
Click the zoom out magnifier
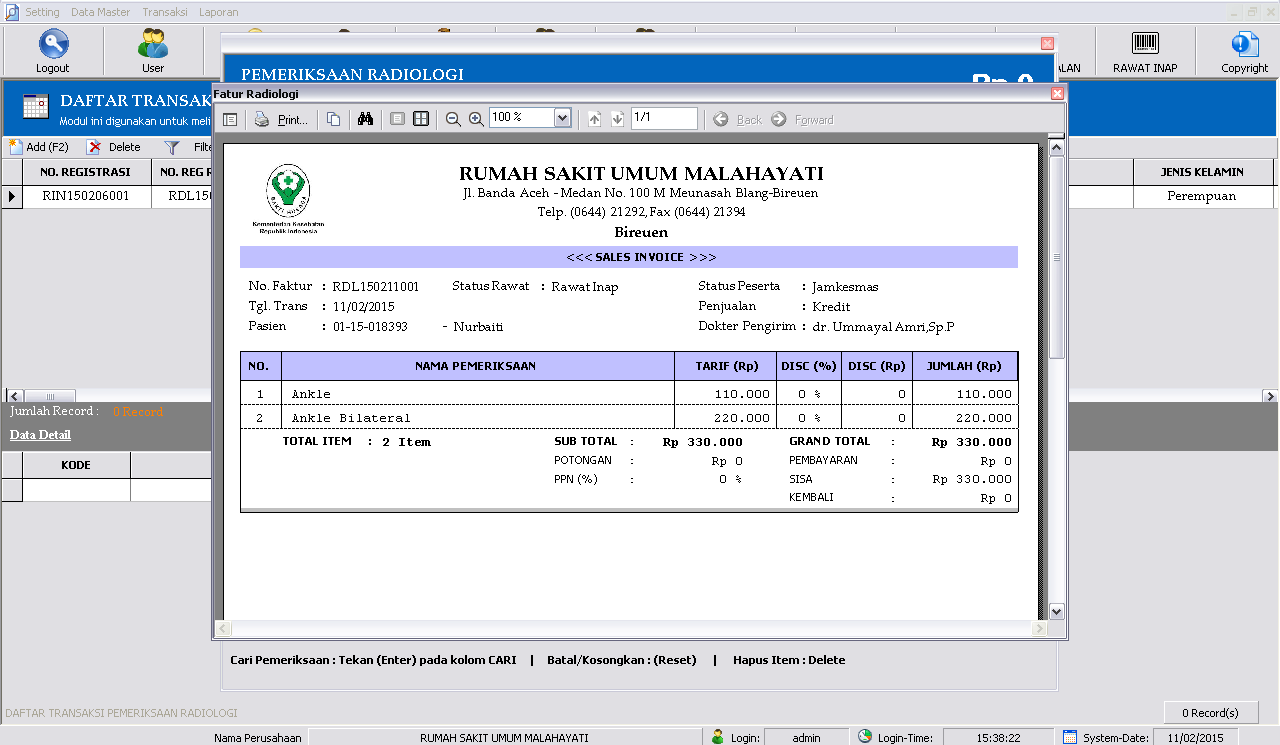coord(453,119)
